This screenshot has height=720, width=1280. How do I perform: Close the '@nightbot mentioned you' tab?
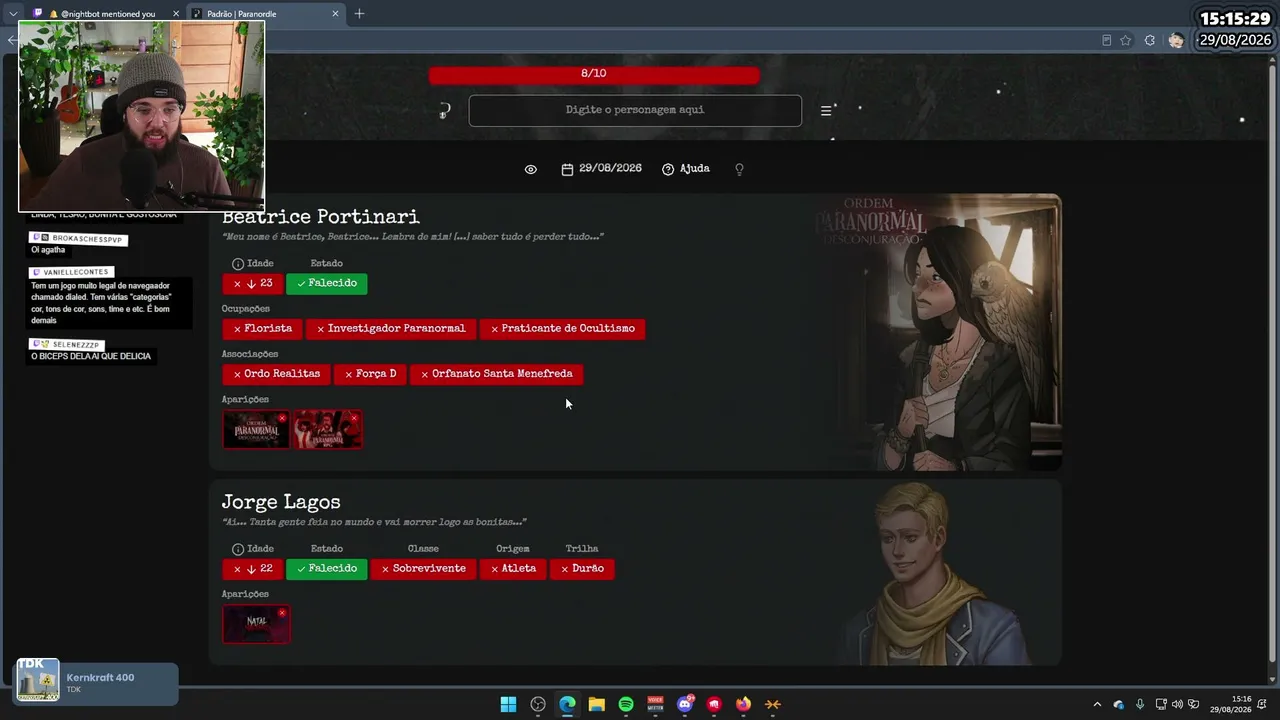point(176,14)
